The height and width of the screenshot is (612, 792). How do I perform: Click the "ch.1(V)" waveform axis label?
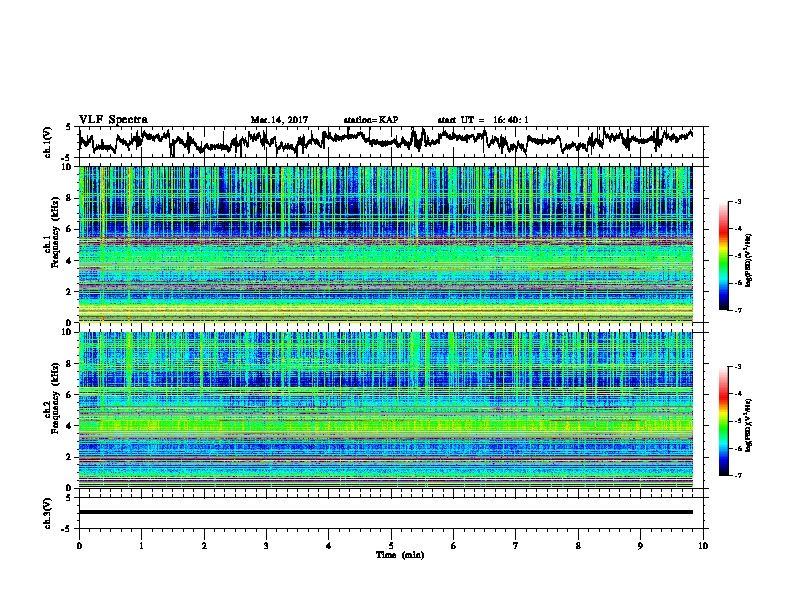coord(47,142)
